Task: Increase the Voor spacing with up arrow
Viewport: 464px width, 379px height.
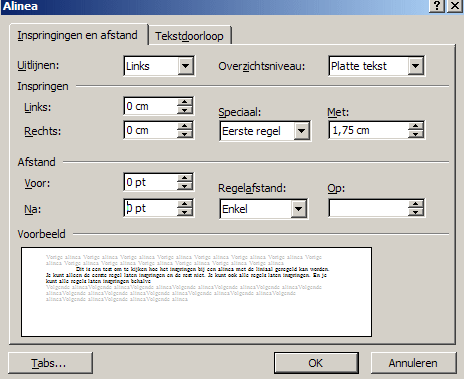Action: [185, 178]
